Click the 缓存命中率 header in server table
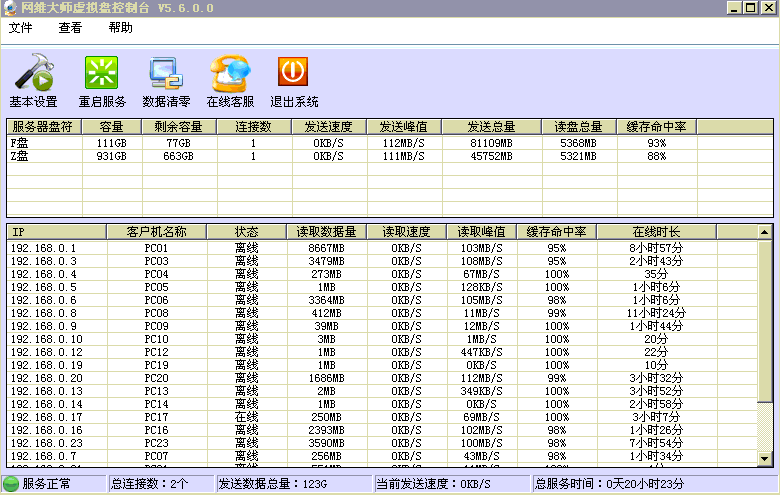The width and height of the screenshot is (780, 495). point(656,127)
